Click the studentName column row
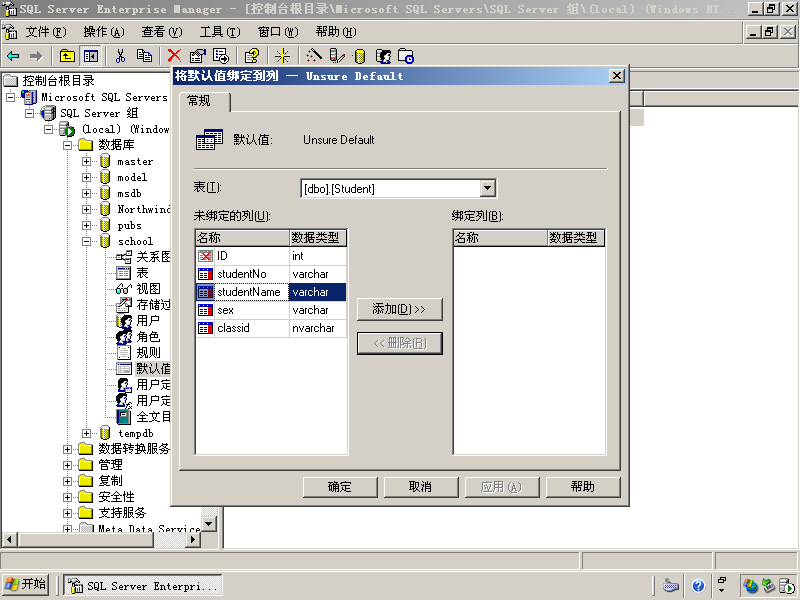This screenshot has width=800, height=600. [x=271, y=292]
